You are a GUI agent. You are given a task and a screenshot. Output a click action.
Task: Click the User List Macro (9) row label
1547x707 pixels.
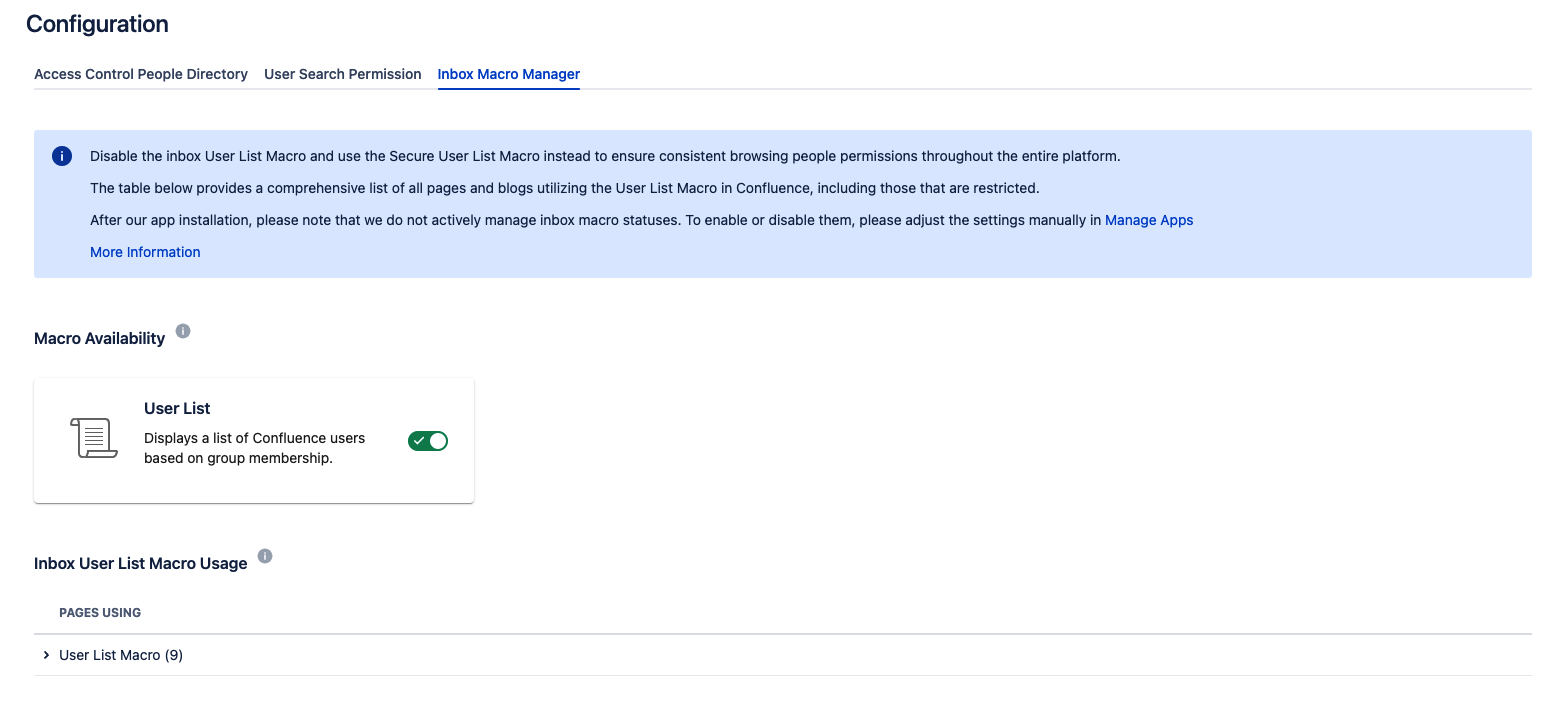point(121,655)
